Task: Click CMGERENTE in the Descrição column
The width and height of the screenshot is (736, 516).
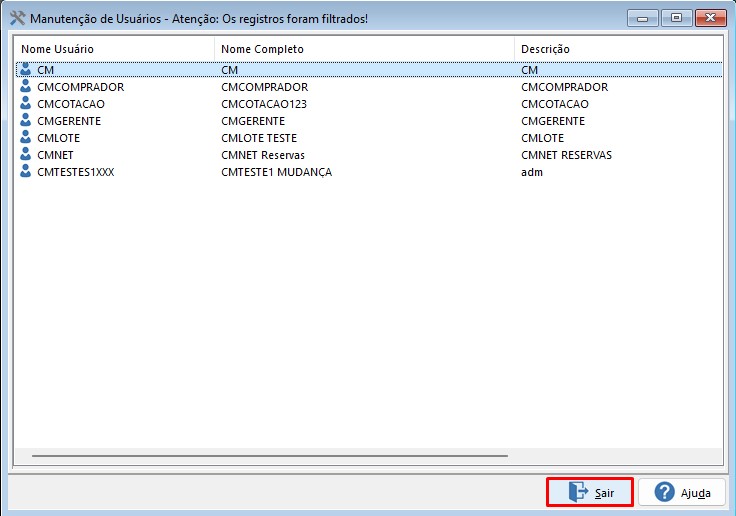Action: (x=553, y=121)
